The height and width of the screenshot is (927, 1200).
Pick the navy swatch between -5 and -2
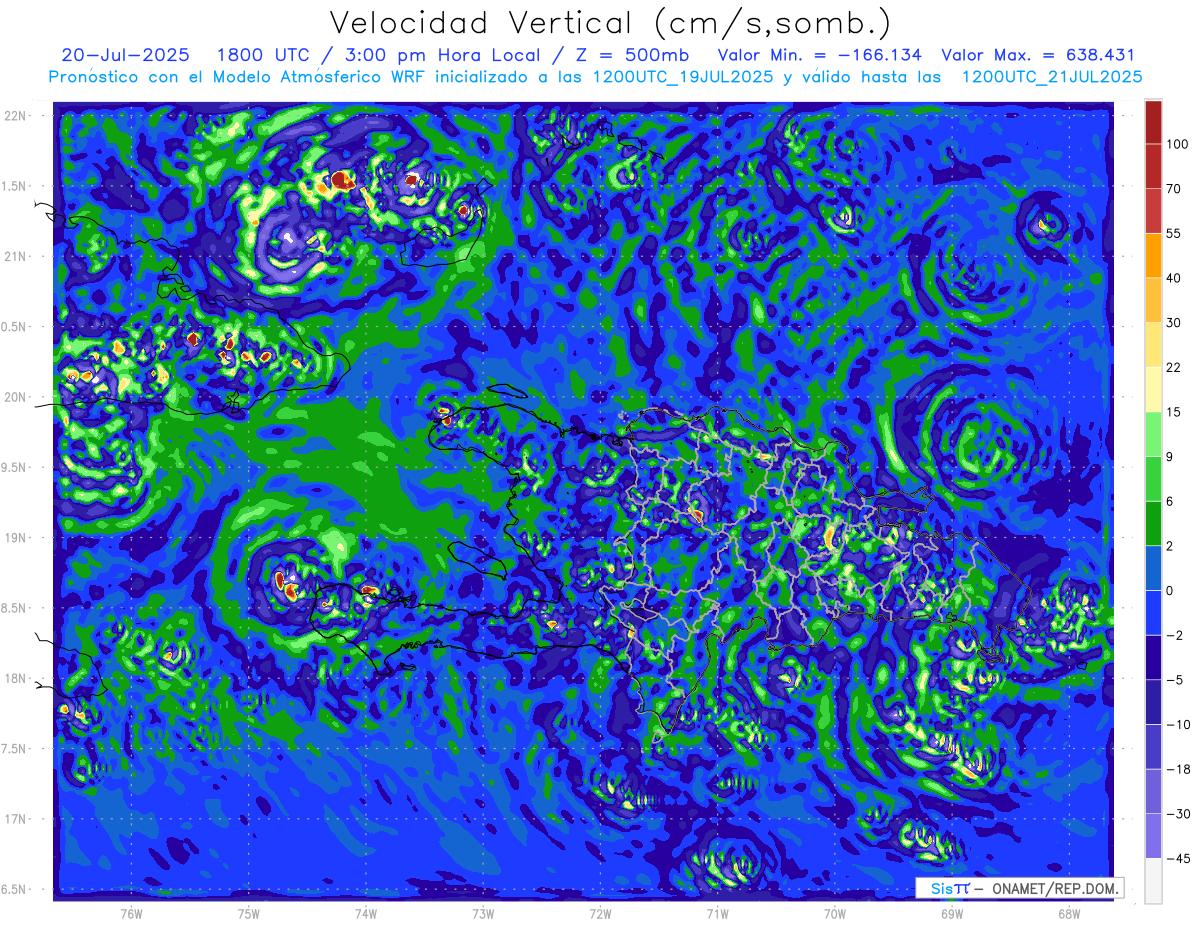click(1153, 658)
